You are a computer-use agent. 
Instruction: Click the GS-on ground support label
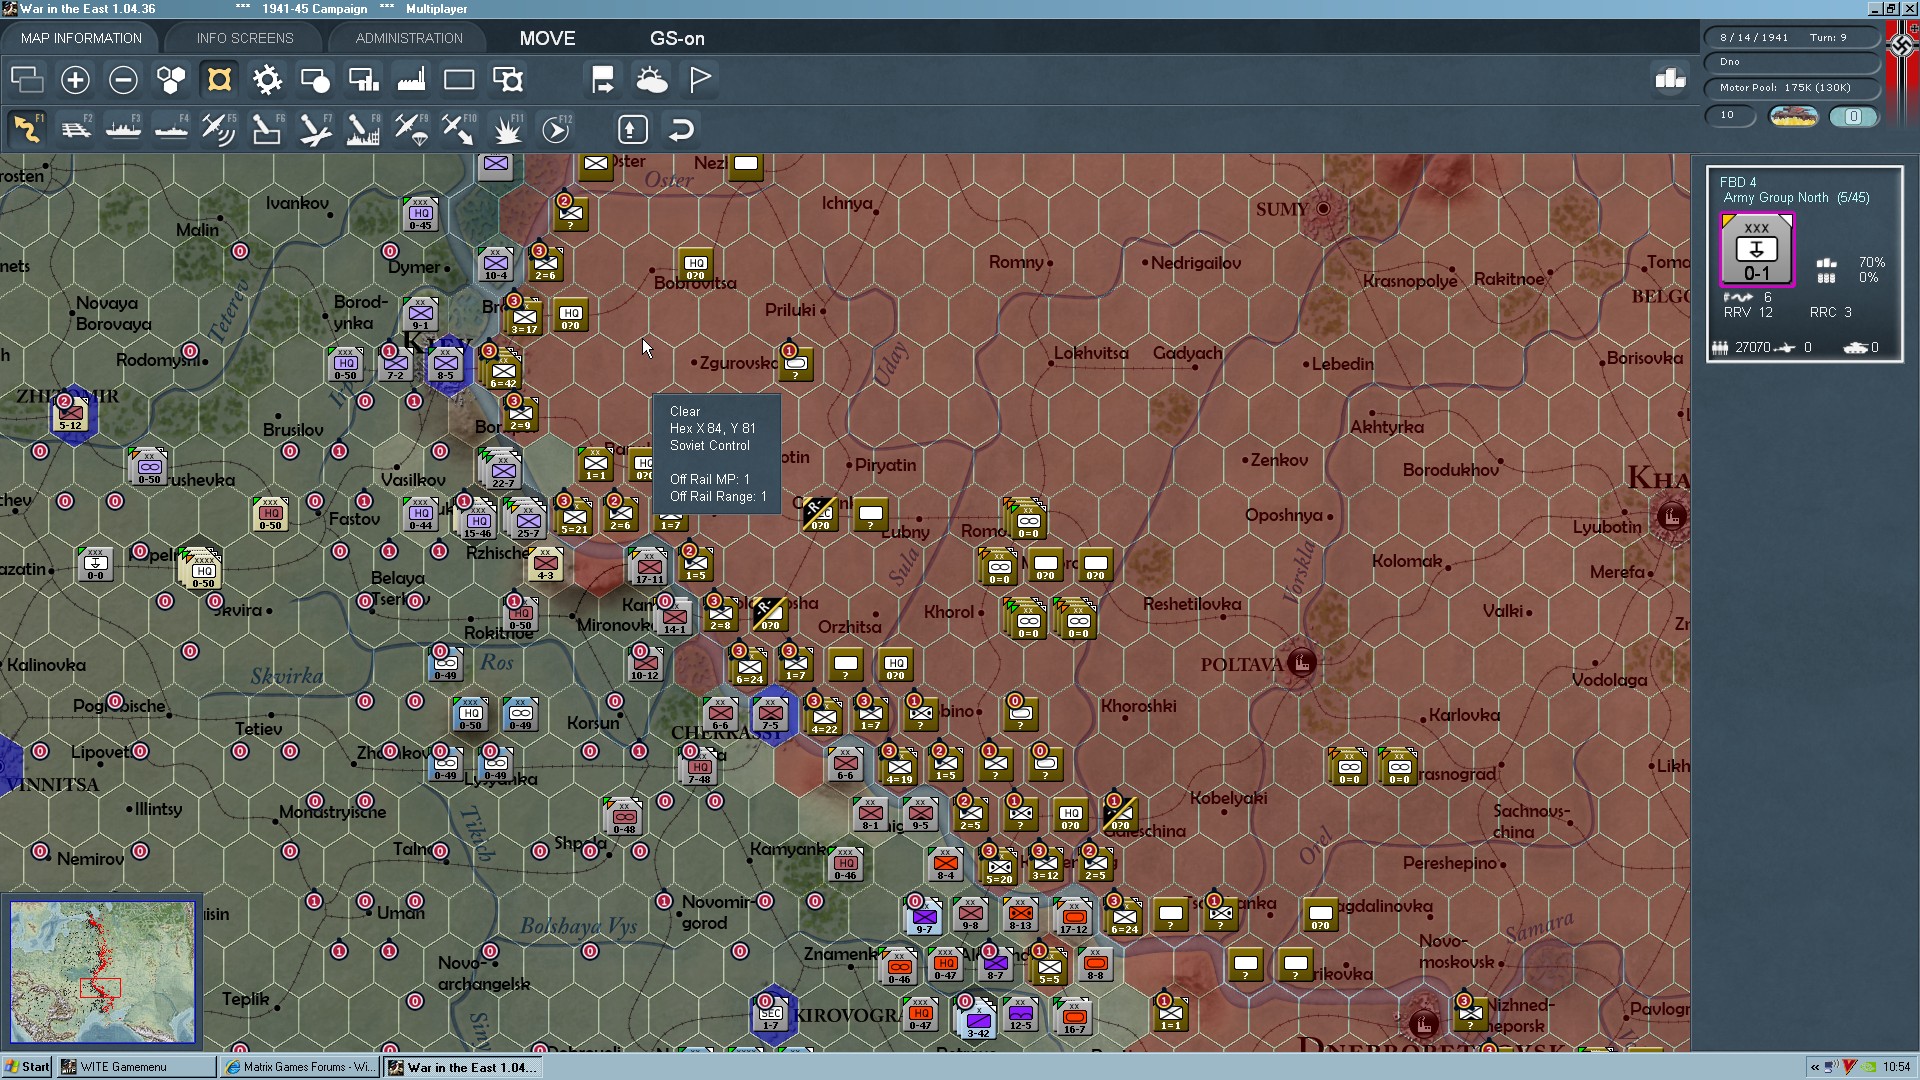[x=677, y=38]
